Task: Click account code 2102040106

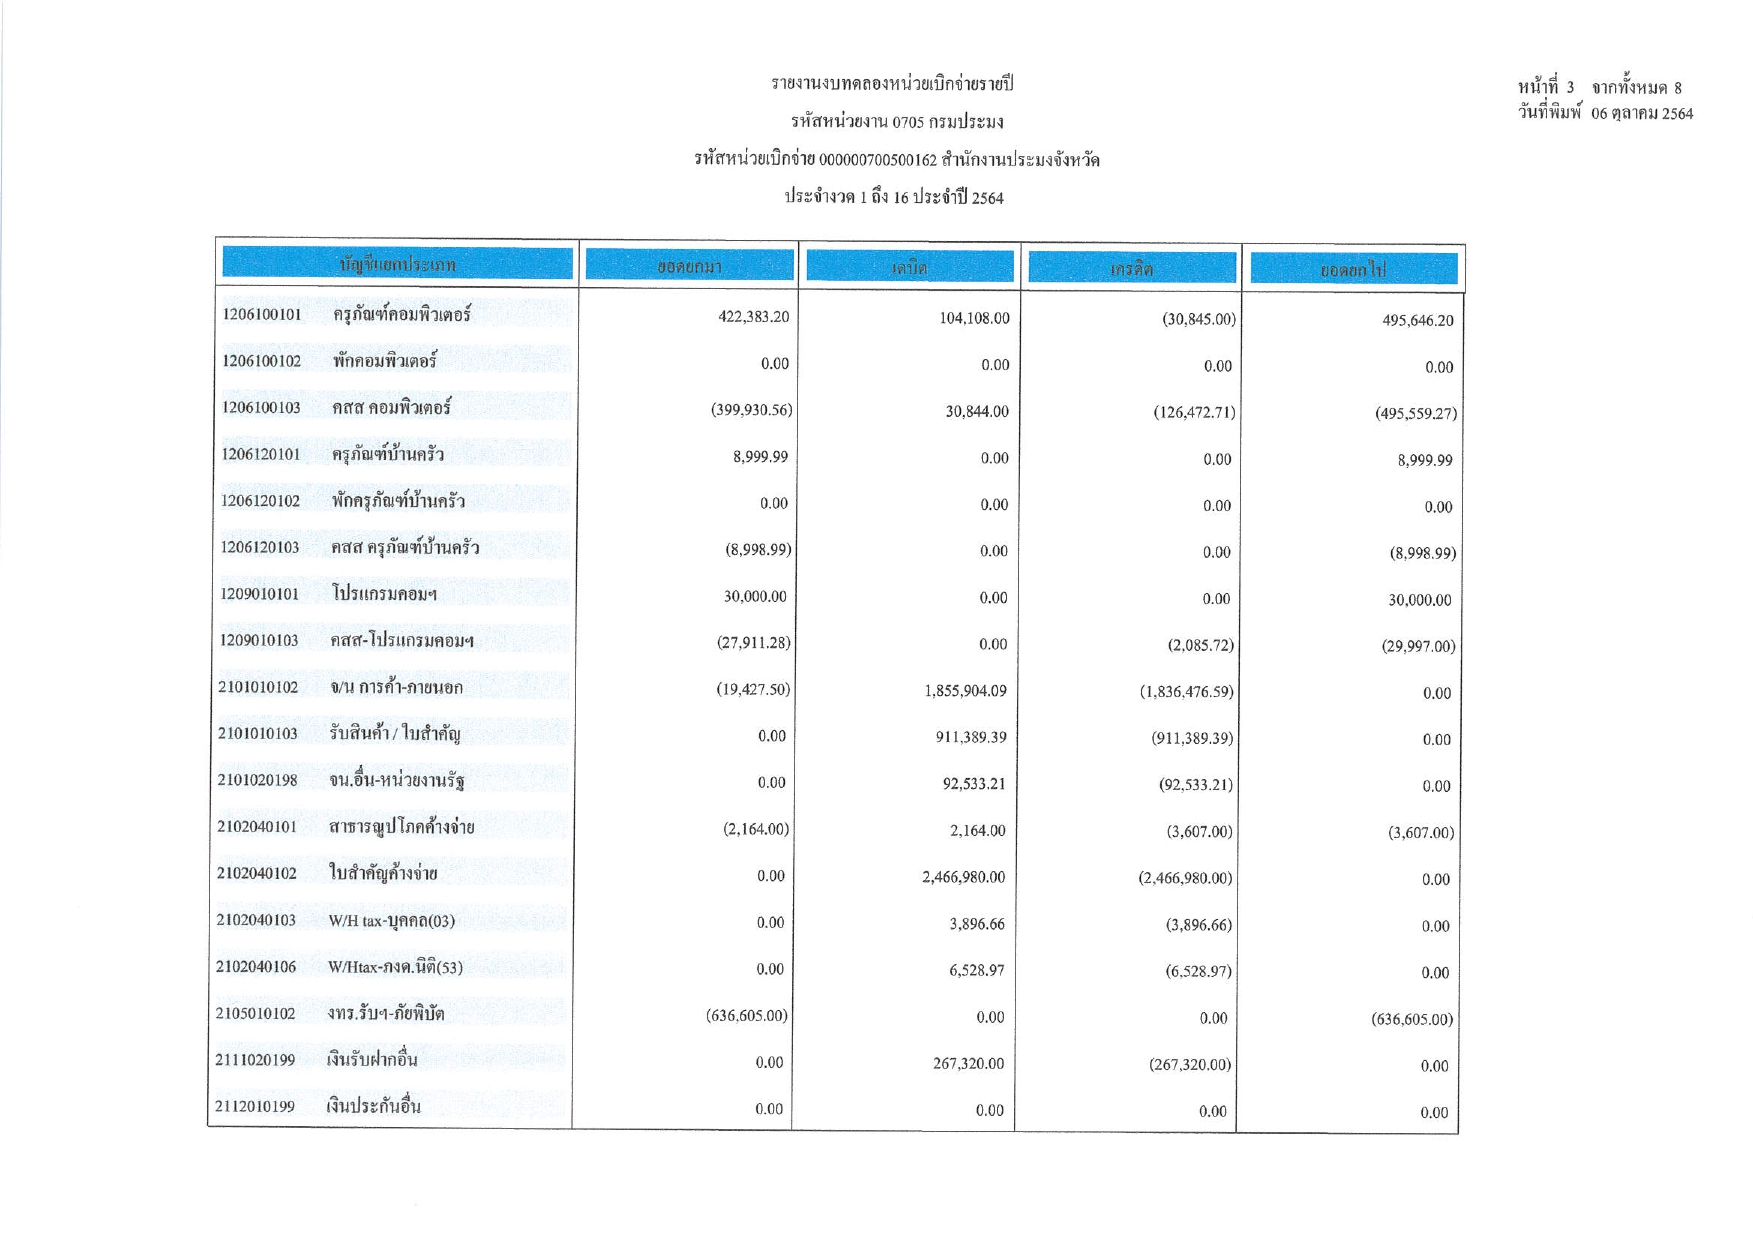Action: (256, 967)
